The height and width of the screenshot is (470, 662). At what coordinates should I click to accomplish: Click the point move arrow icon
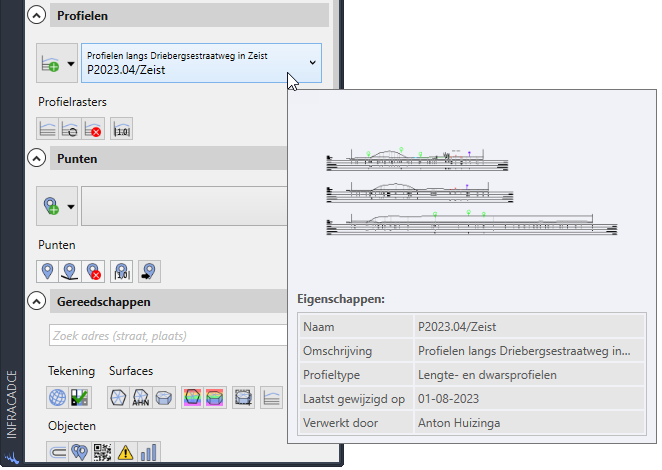pos(148,271)
